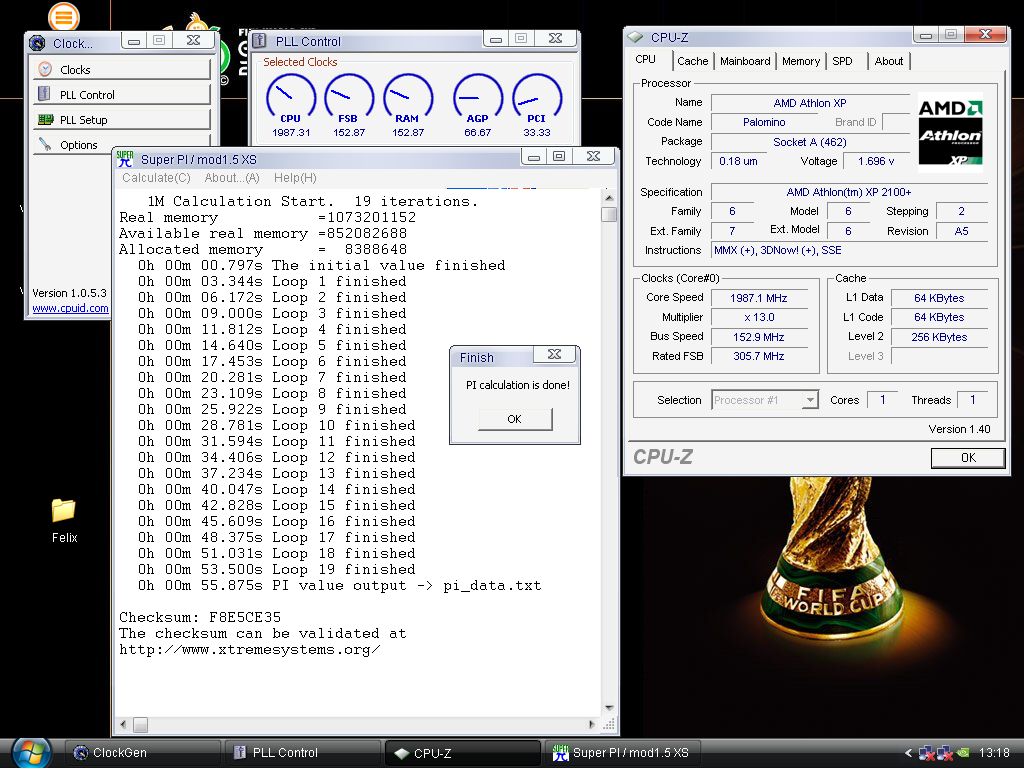
Task: Switch to the Memory tab in CPU-Z
Action: point(801,61)
